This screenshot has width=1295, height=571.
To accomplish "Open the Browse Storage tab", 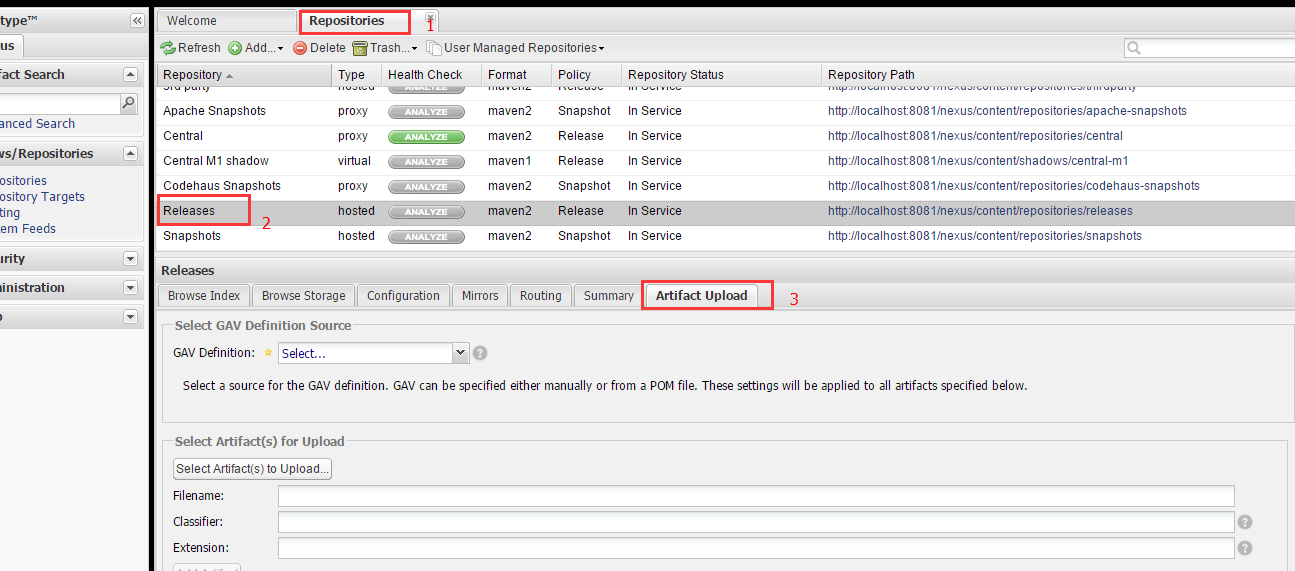I will click(303, 296).
